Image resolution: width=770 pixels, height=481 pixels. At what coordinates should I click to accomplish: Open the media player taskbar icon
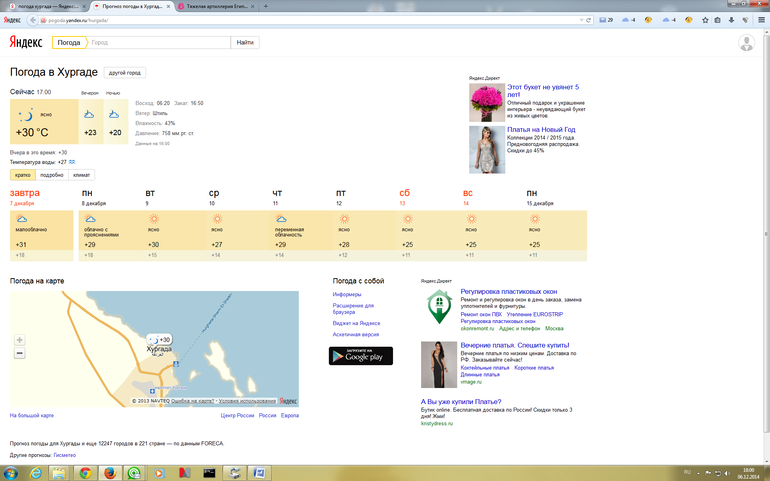159,473
